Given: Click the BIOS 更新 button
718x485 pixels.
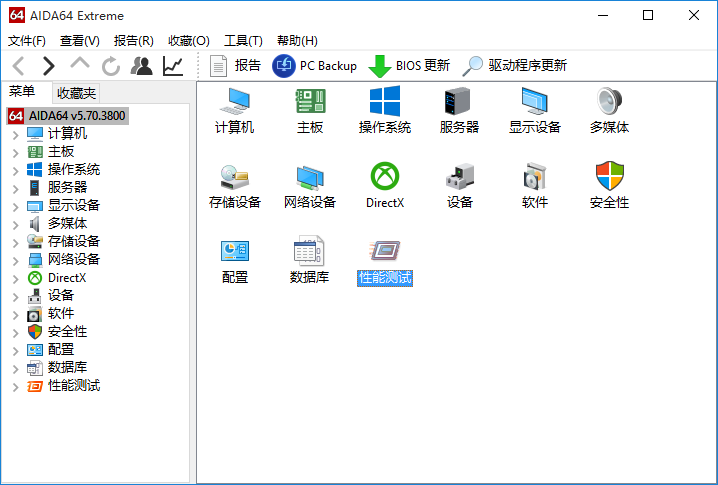Looking at the screenshot, I should pos(410,66).
